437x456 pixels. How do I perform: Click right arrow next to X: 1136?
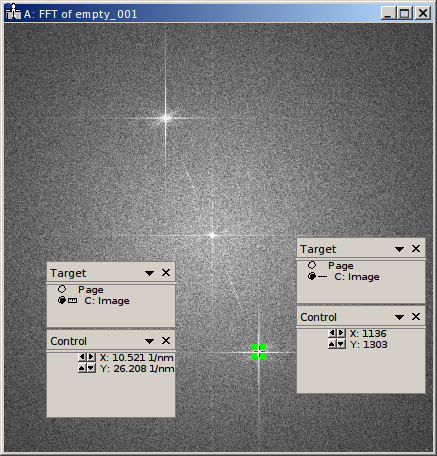[x=341, y=333]
